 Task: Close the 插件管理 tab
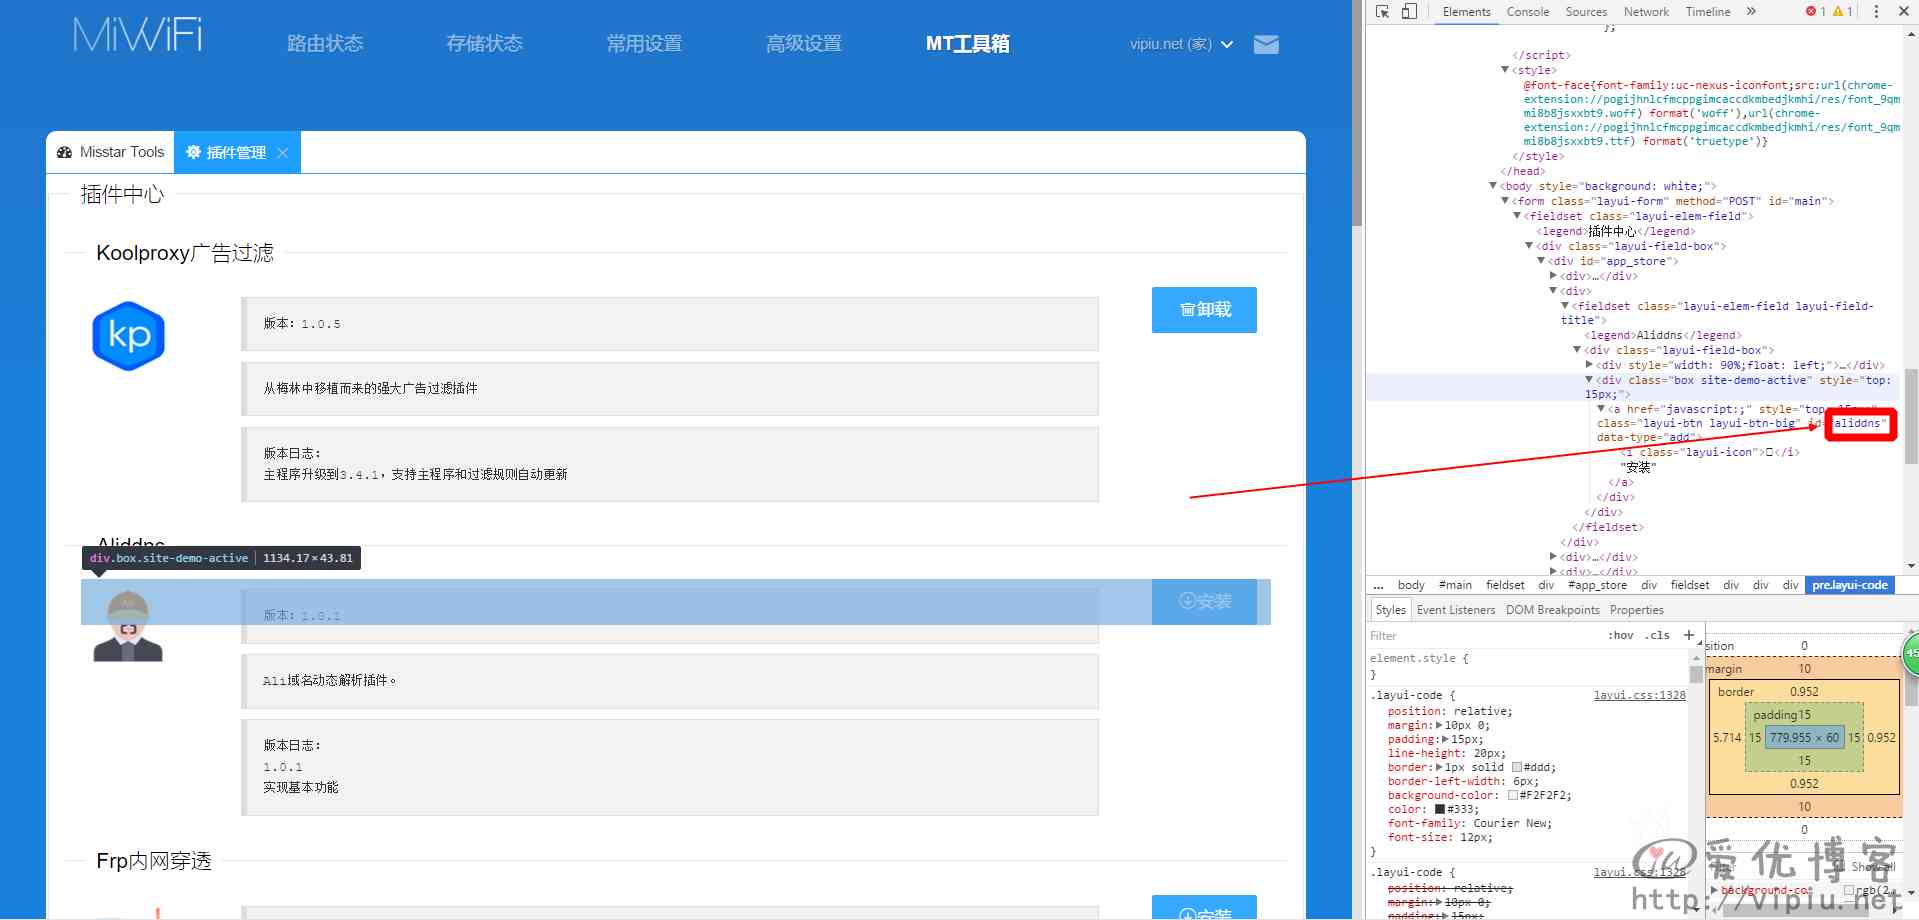point(283,153)
